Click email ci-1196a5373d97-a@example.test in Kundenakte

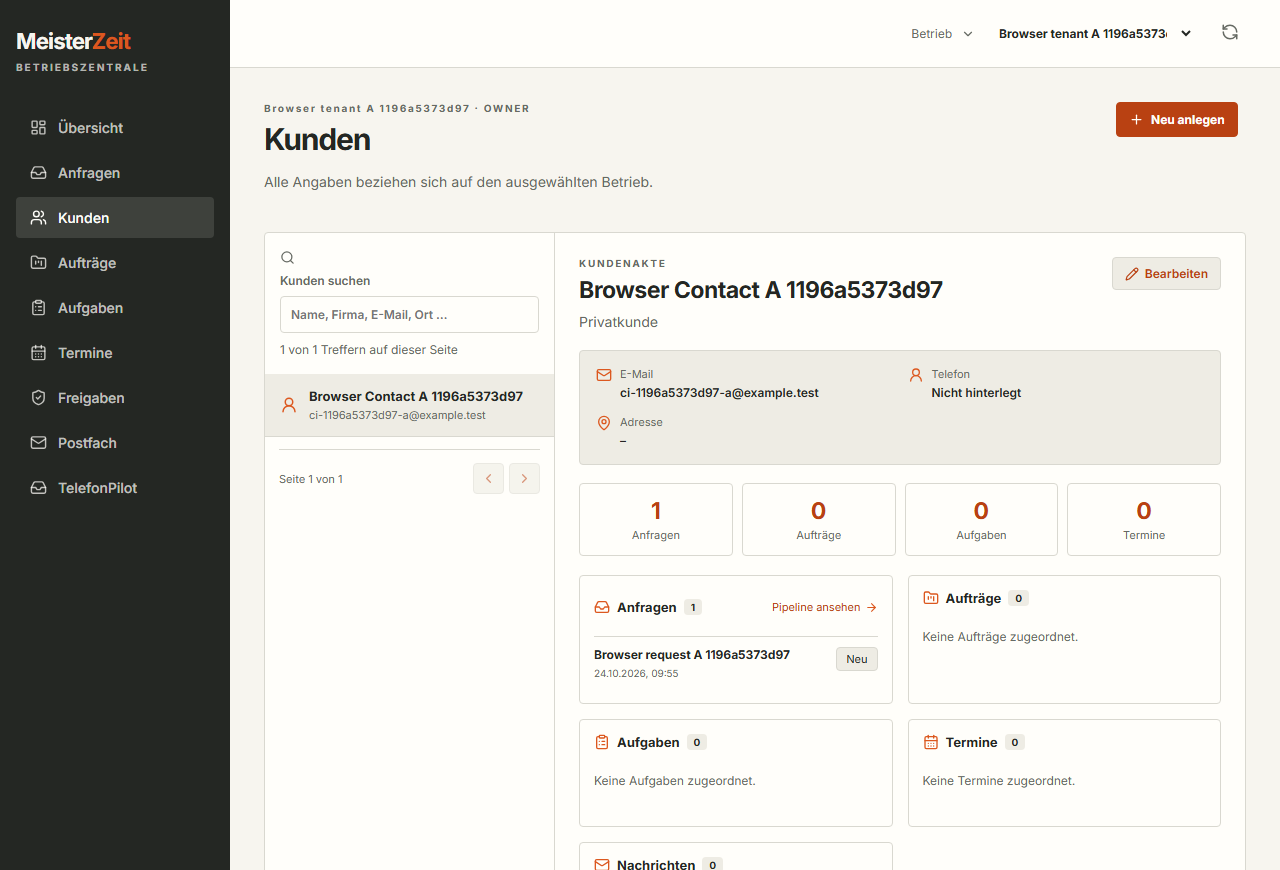(x=719, y=393)
